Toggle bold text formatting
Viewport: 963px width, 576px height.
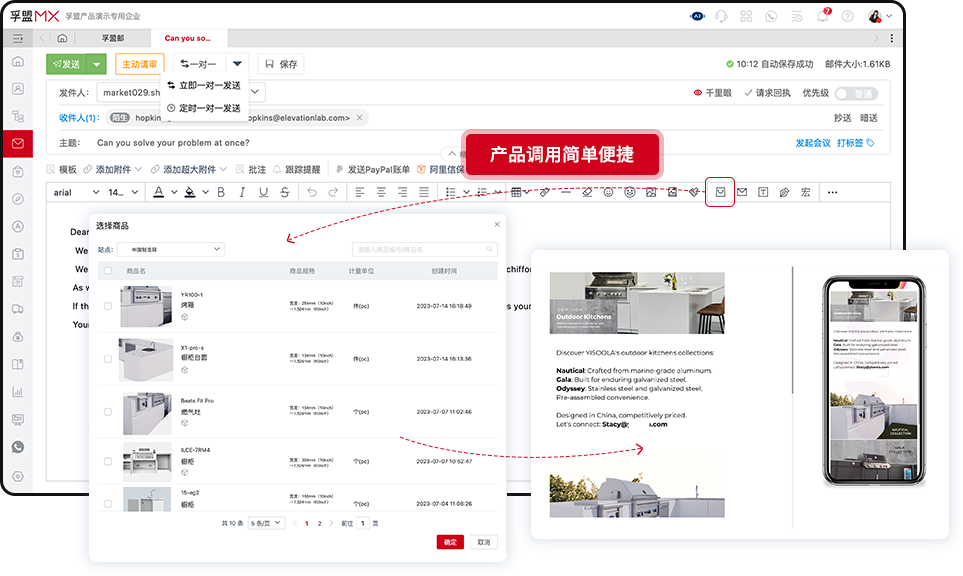[x=220, y=192]
